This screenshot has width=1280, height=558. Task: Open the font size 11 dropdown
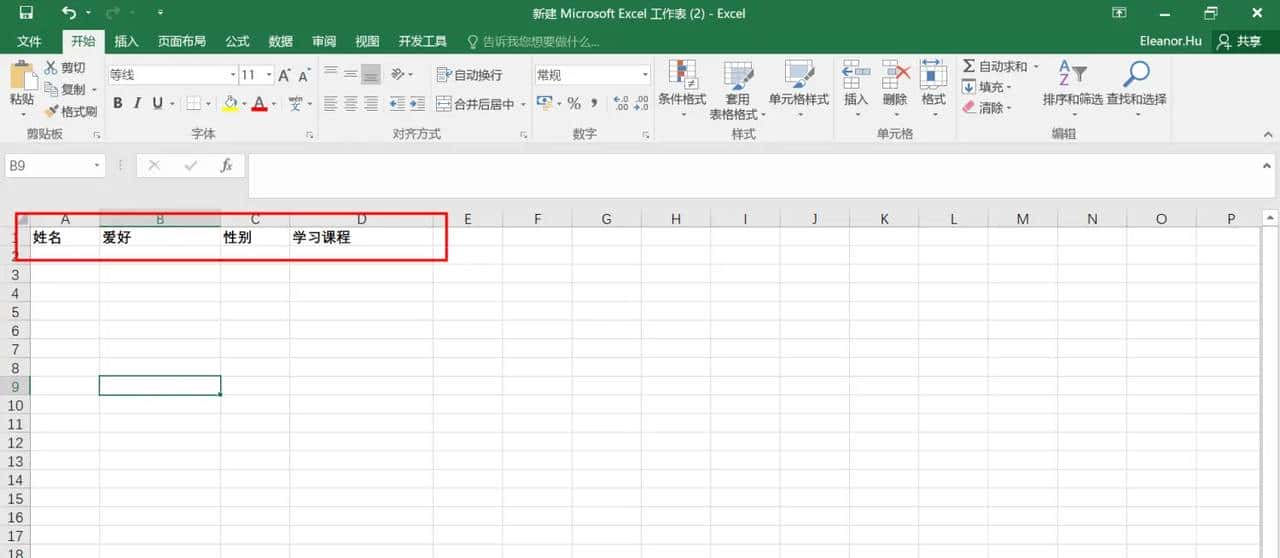[x=268, y=75]
